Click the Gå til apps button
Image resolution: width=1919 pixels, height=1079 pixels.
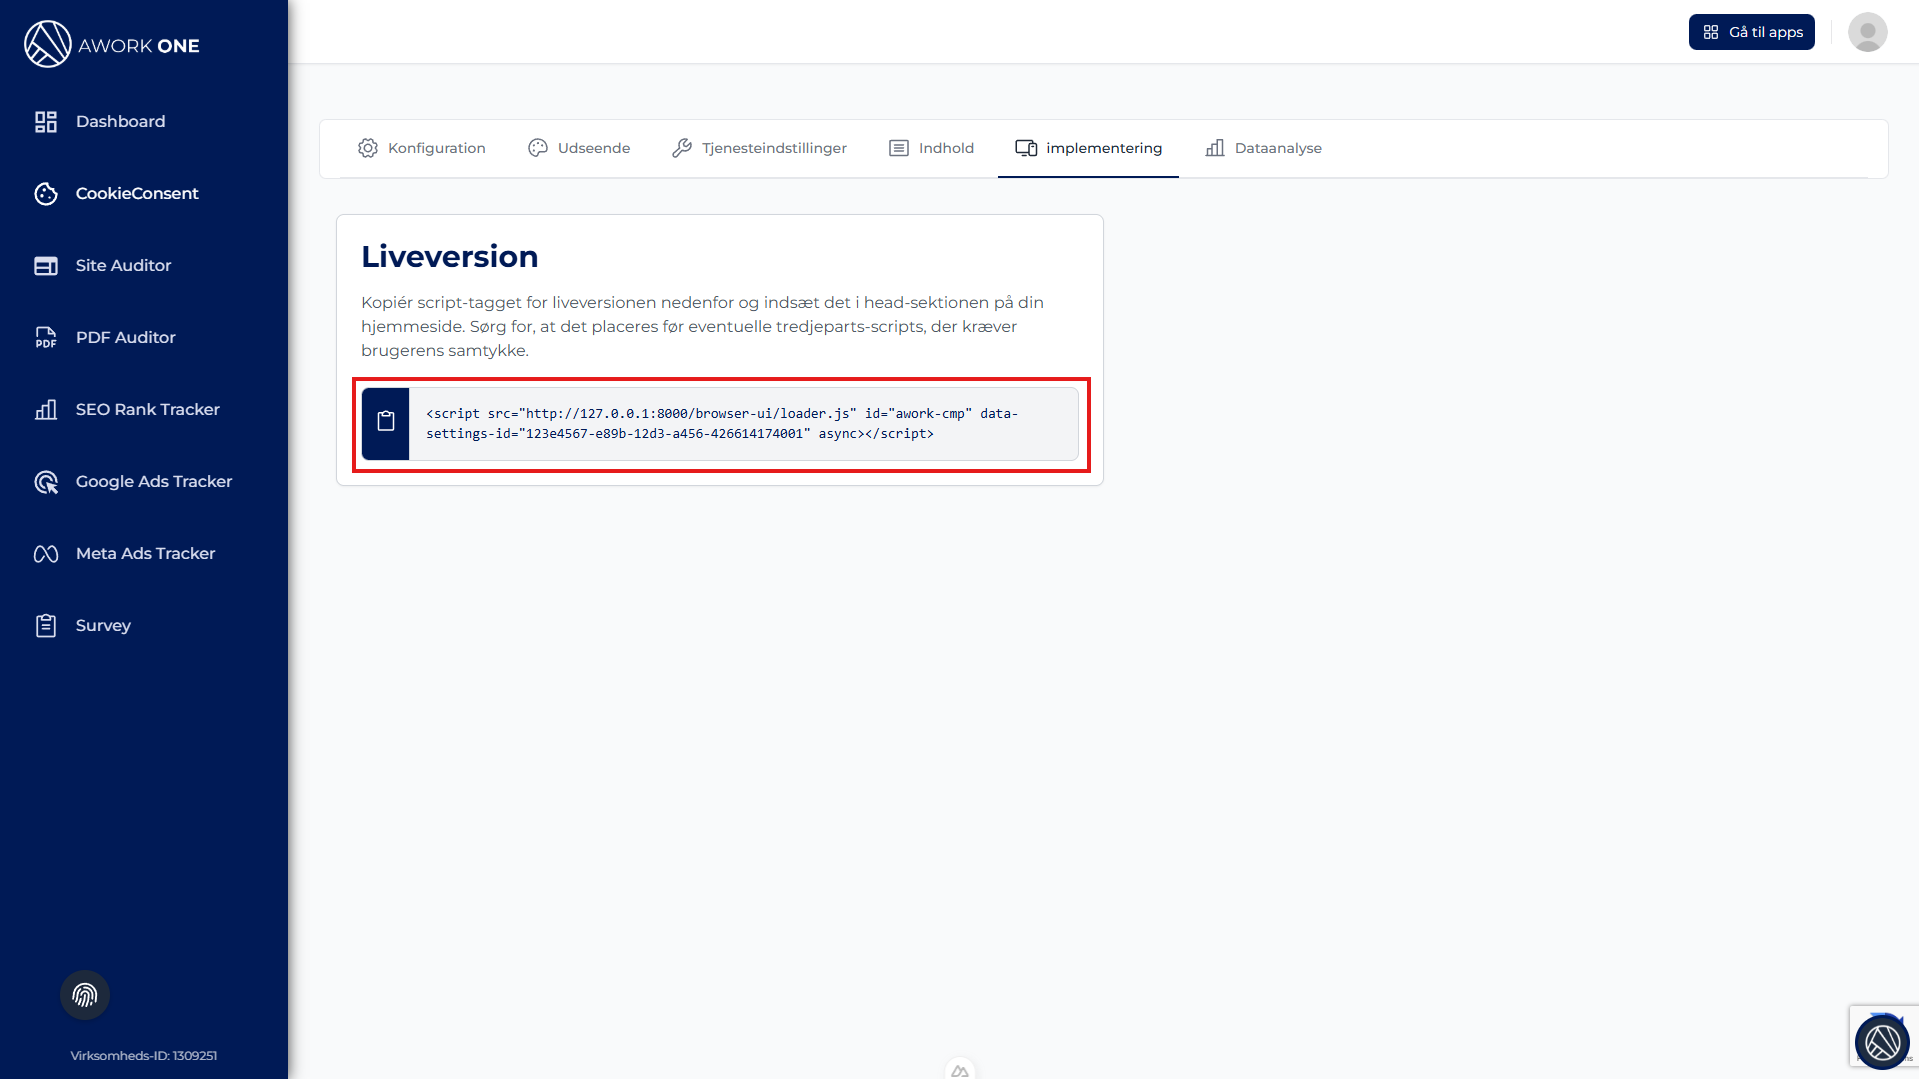point(1751,32)
